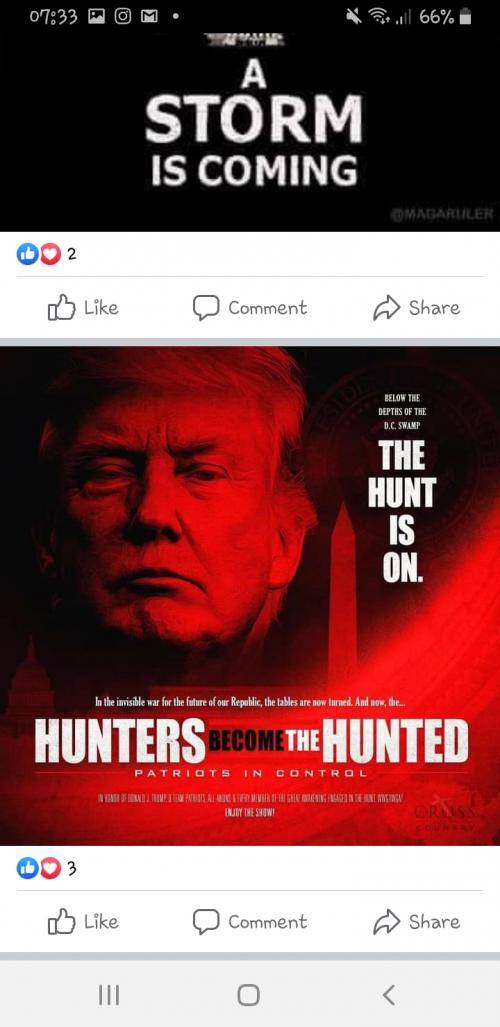Tap the battery indicator showing 66%

pyautogui.click(x=446, y=17)
